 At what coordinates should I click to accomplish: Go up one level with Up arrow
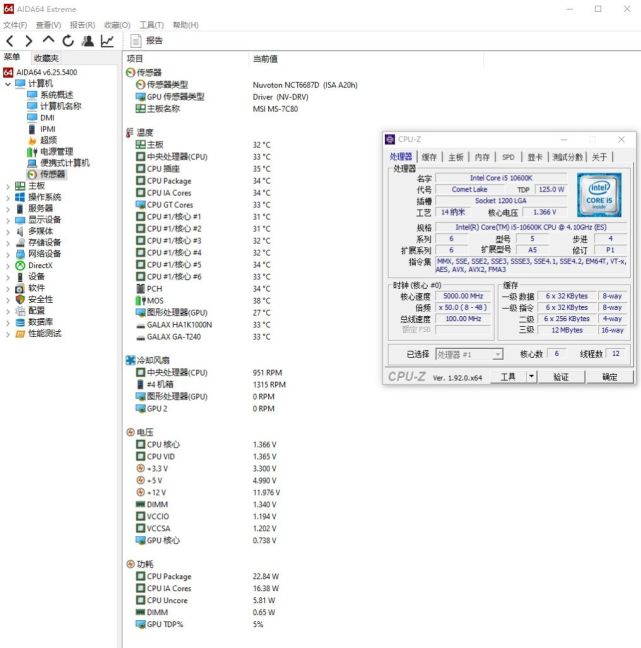pyautogui.click(x=49, y=41)
